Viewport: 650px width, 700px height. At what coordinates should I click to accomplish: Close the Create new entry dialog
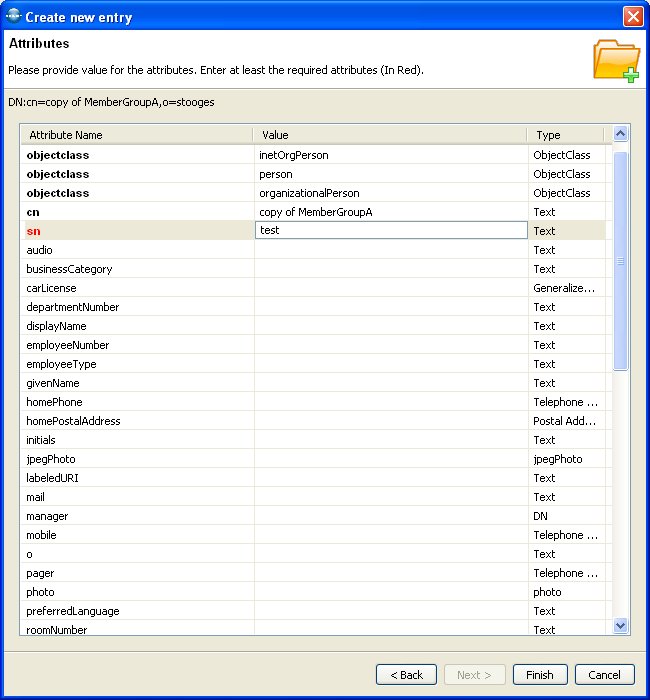pos(632,17)
